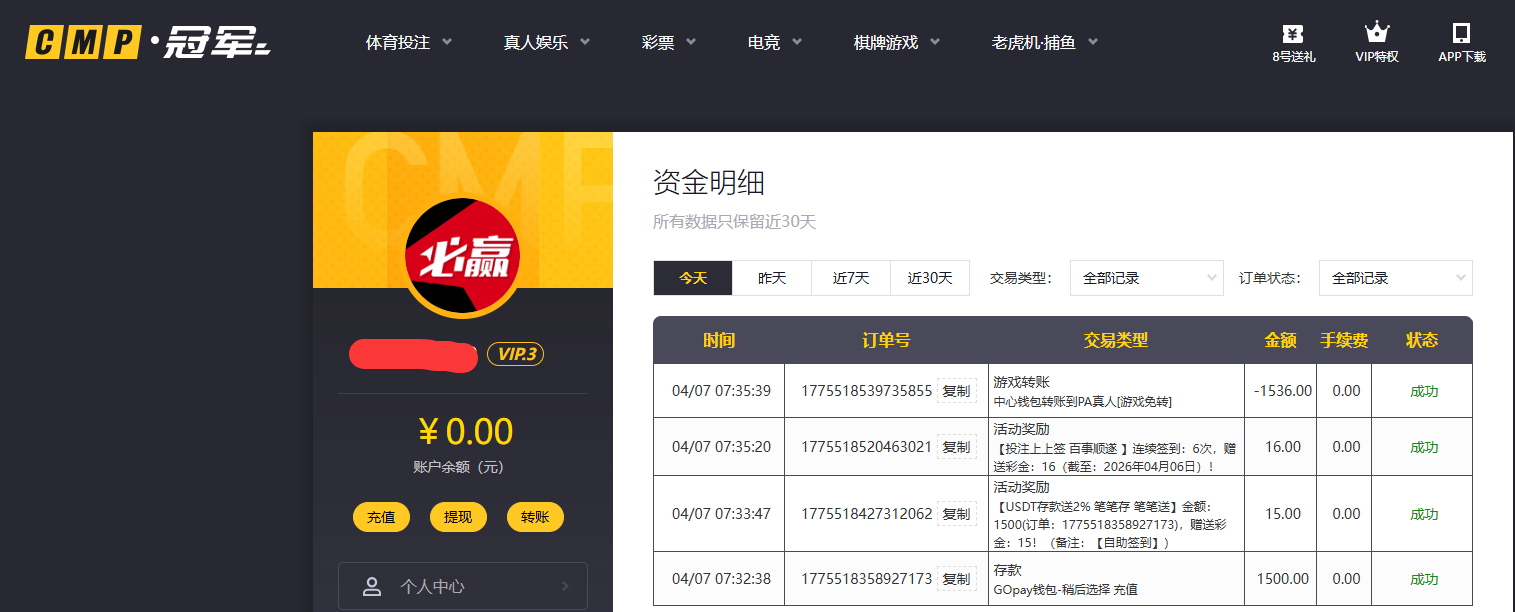Switch to the 近30天 records tab
This screenshot has height=612, width=1515.
(x=930, y=278)
